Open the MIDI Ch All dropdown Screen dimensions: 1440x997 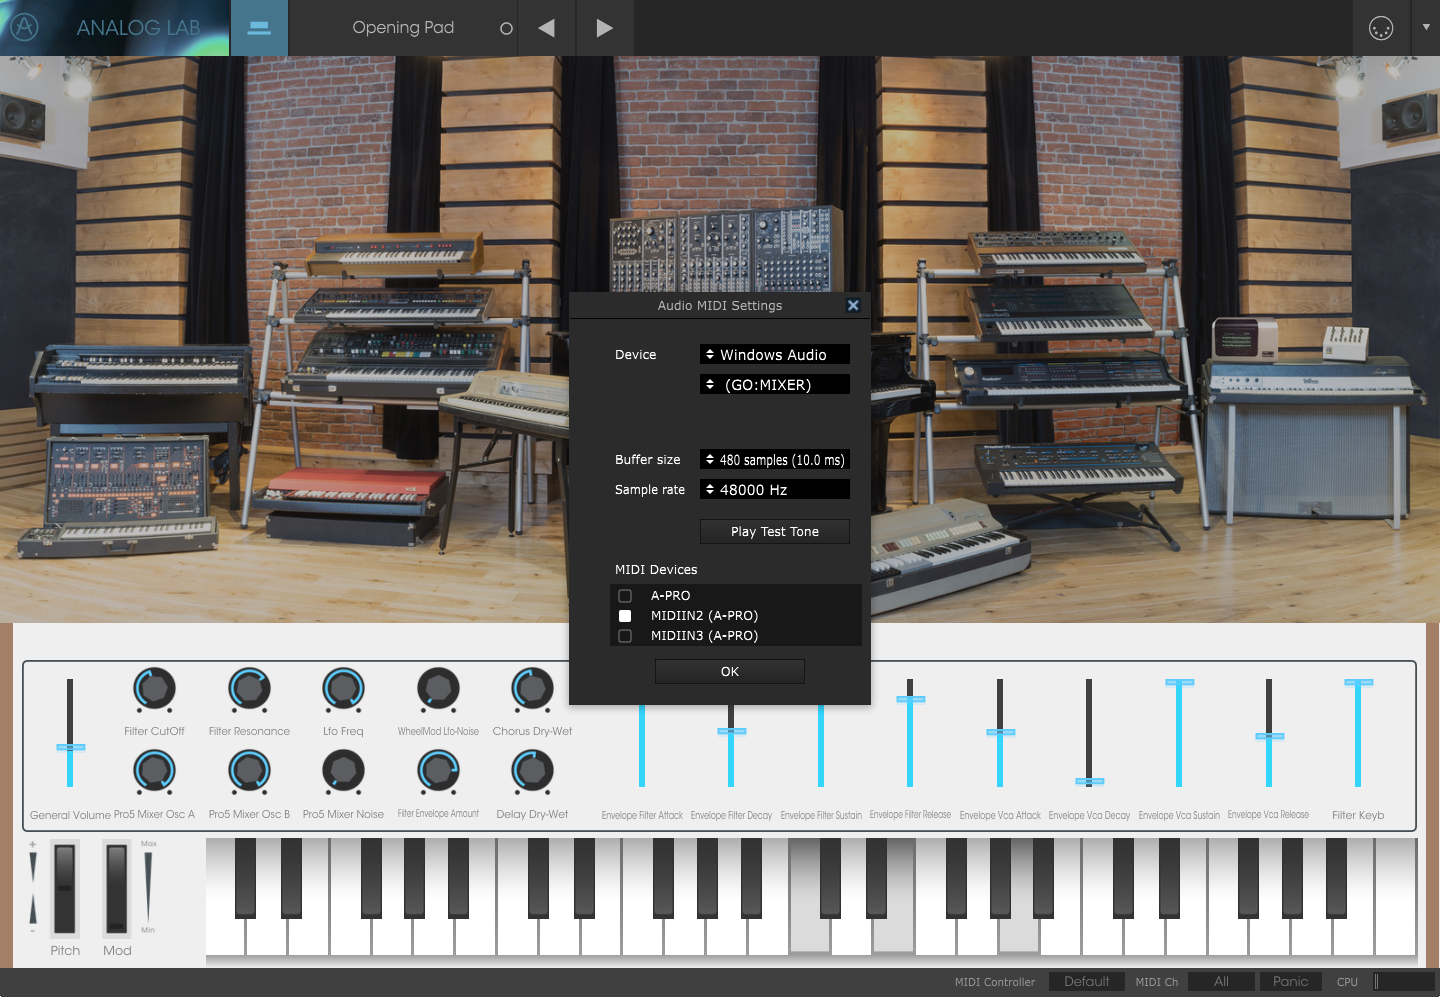tap(1221, 982)
